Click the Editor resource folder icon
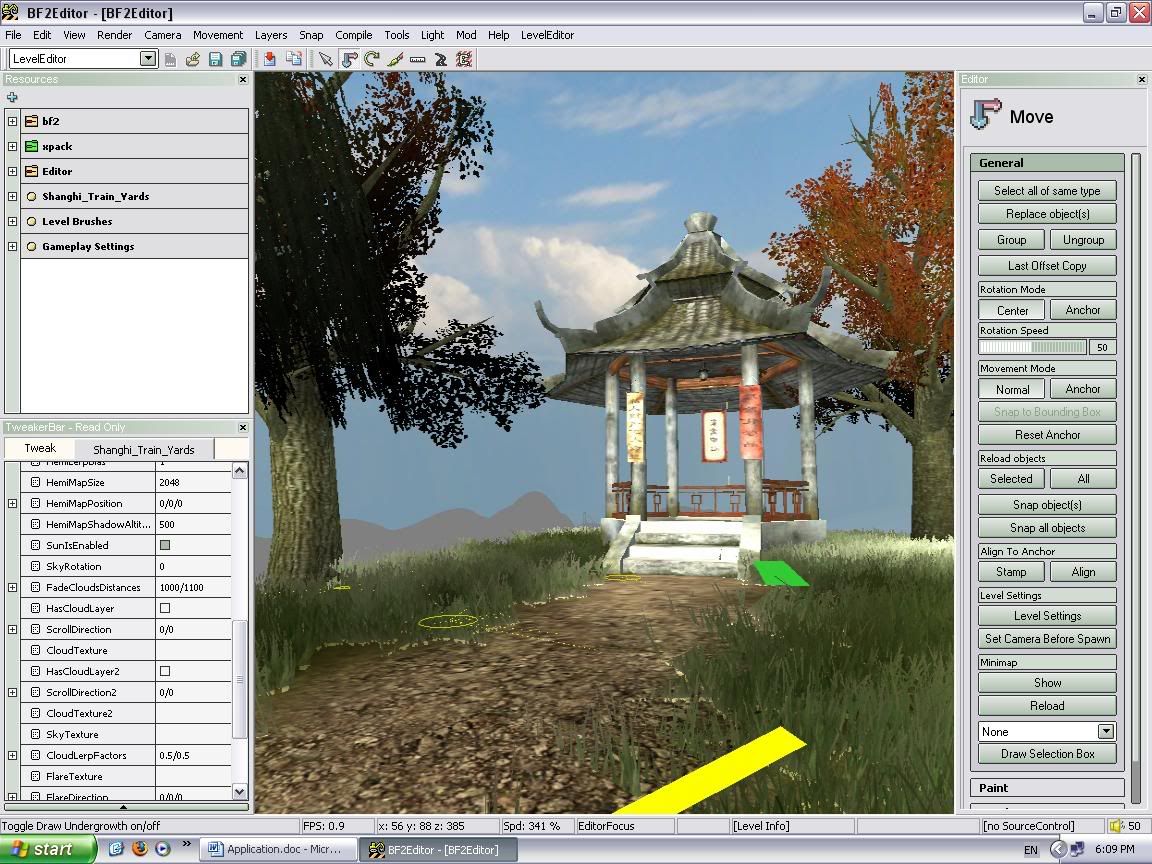Image resolution: width=1152 pixels, height=864 pixels. coord(31,171)
